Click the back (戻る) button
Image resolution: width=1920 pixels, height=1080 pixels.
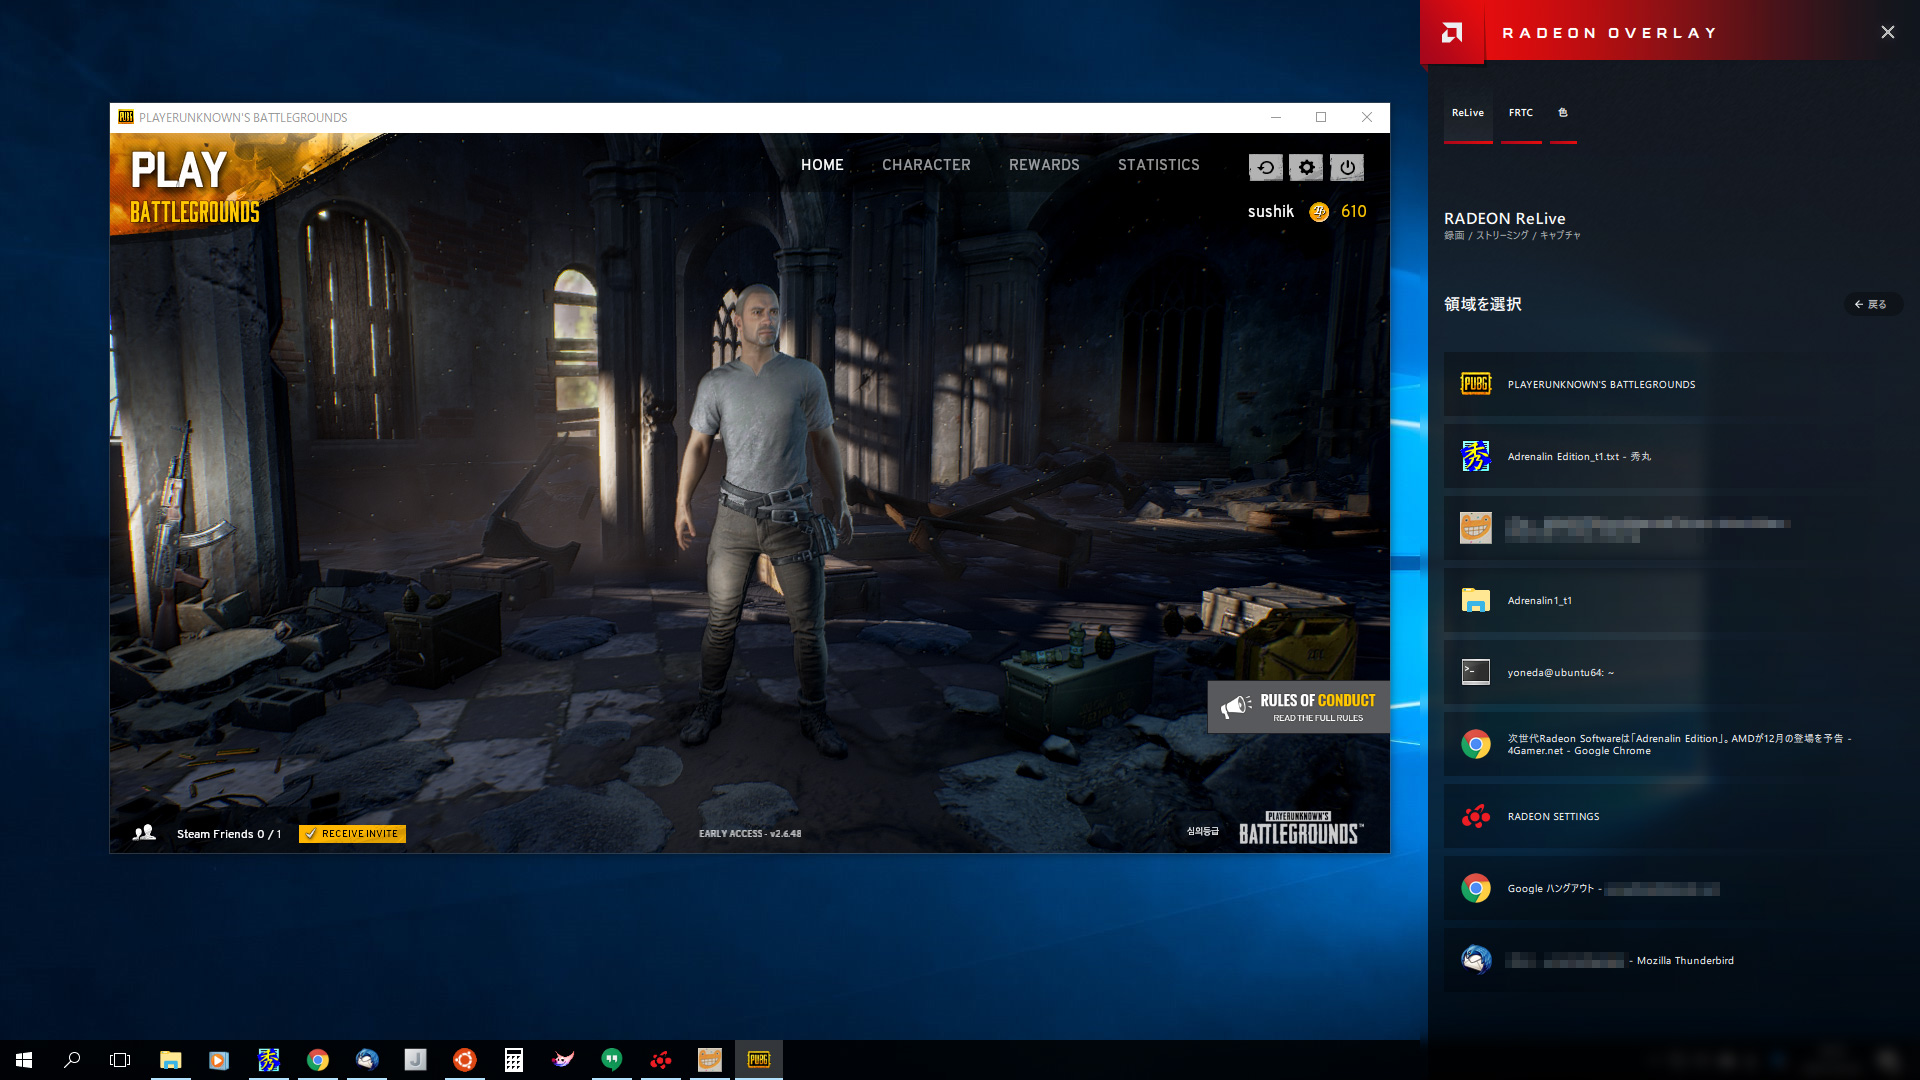pos(1870,304)
